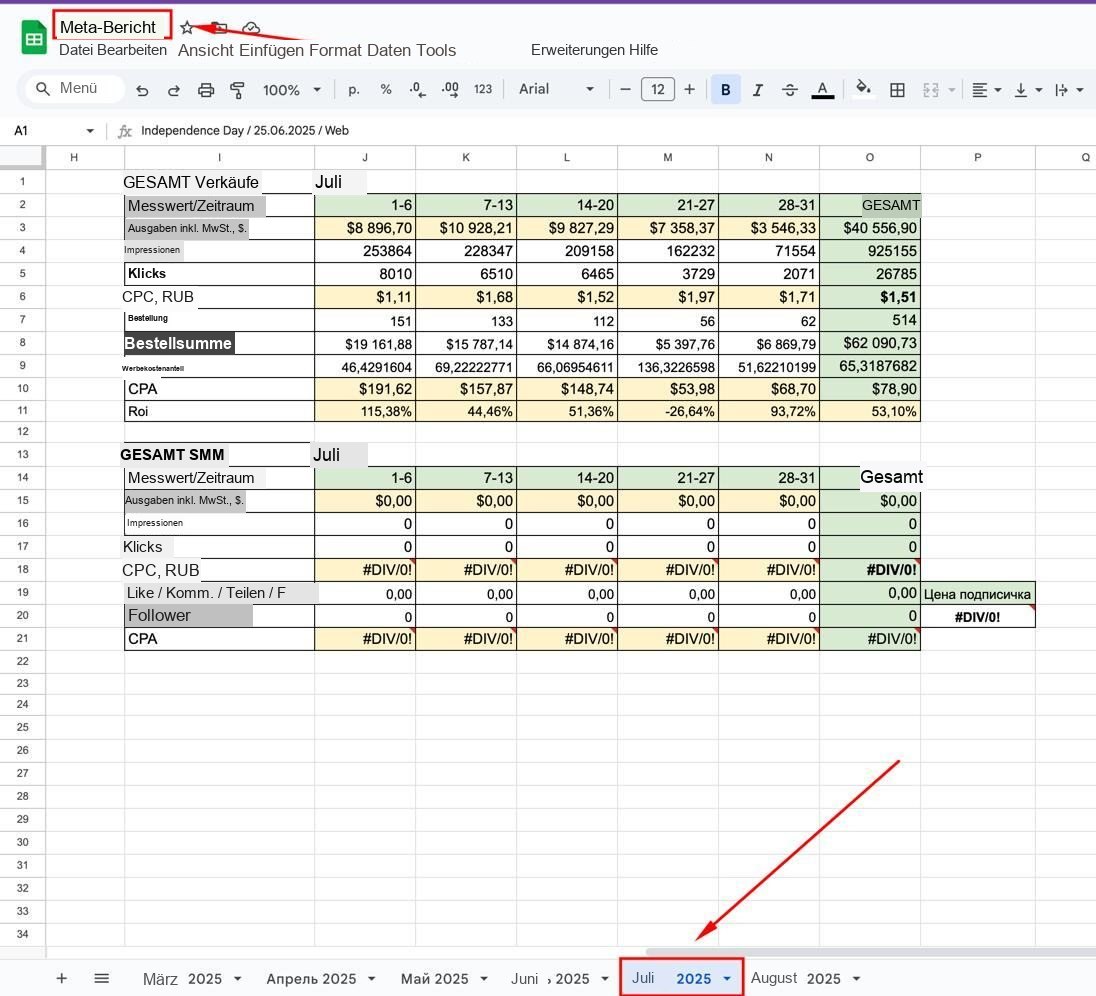Screen dimensions: 1096x996
Task: Toggle strikethrough formatting
Action: [x=790, y=90]
